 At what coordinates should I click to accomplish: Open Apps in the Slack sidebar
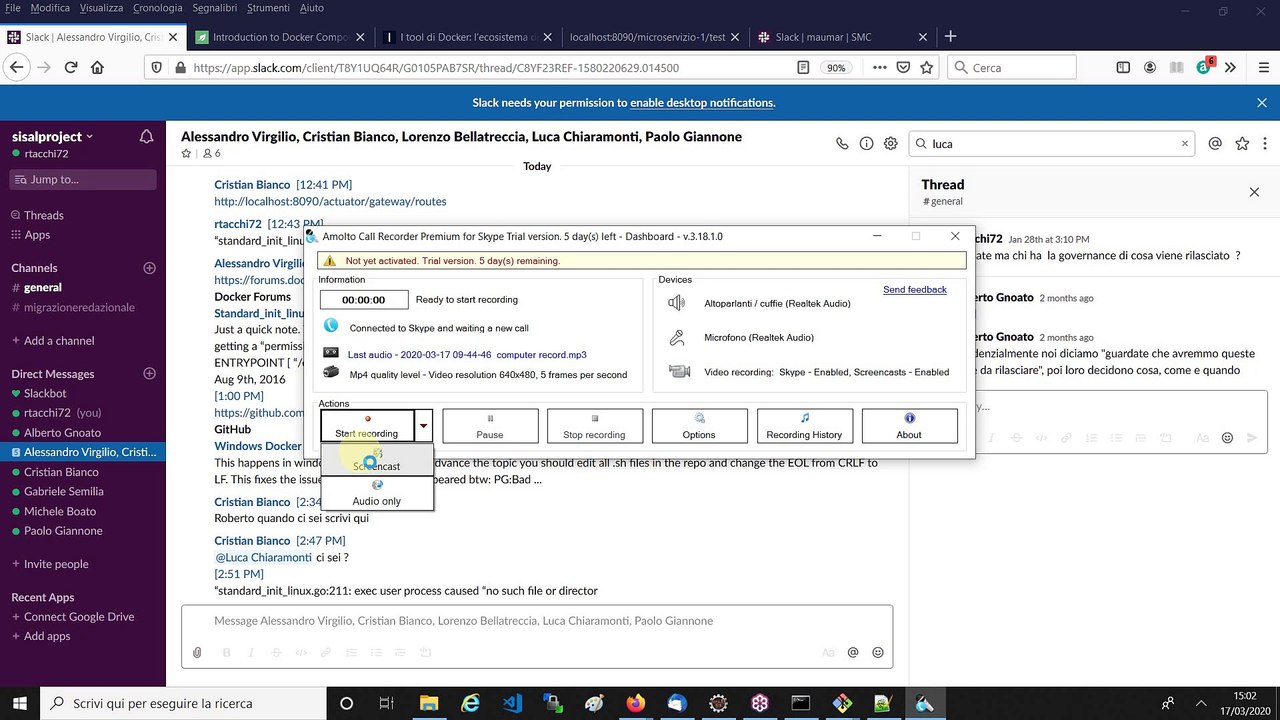click(37, 235)
